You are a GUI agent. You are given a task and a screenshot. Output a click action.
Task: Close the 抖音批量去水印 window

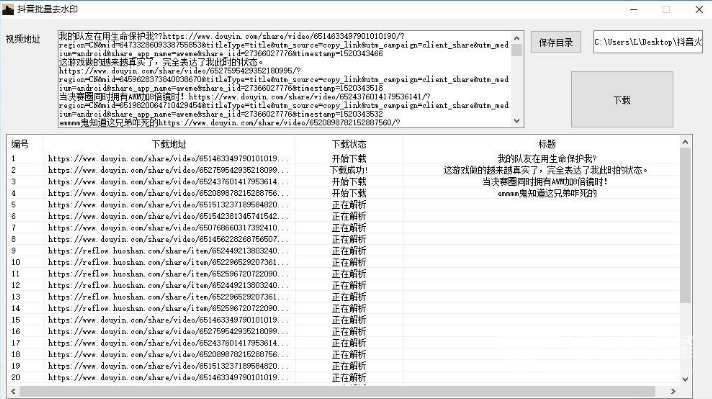coord(699,9)
